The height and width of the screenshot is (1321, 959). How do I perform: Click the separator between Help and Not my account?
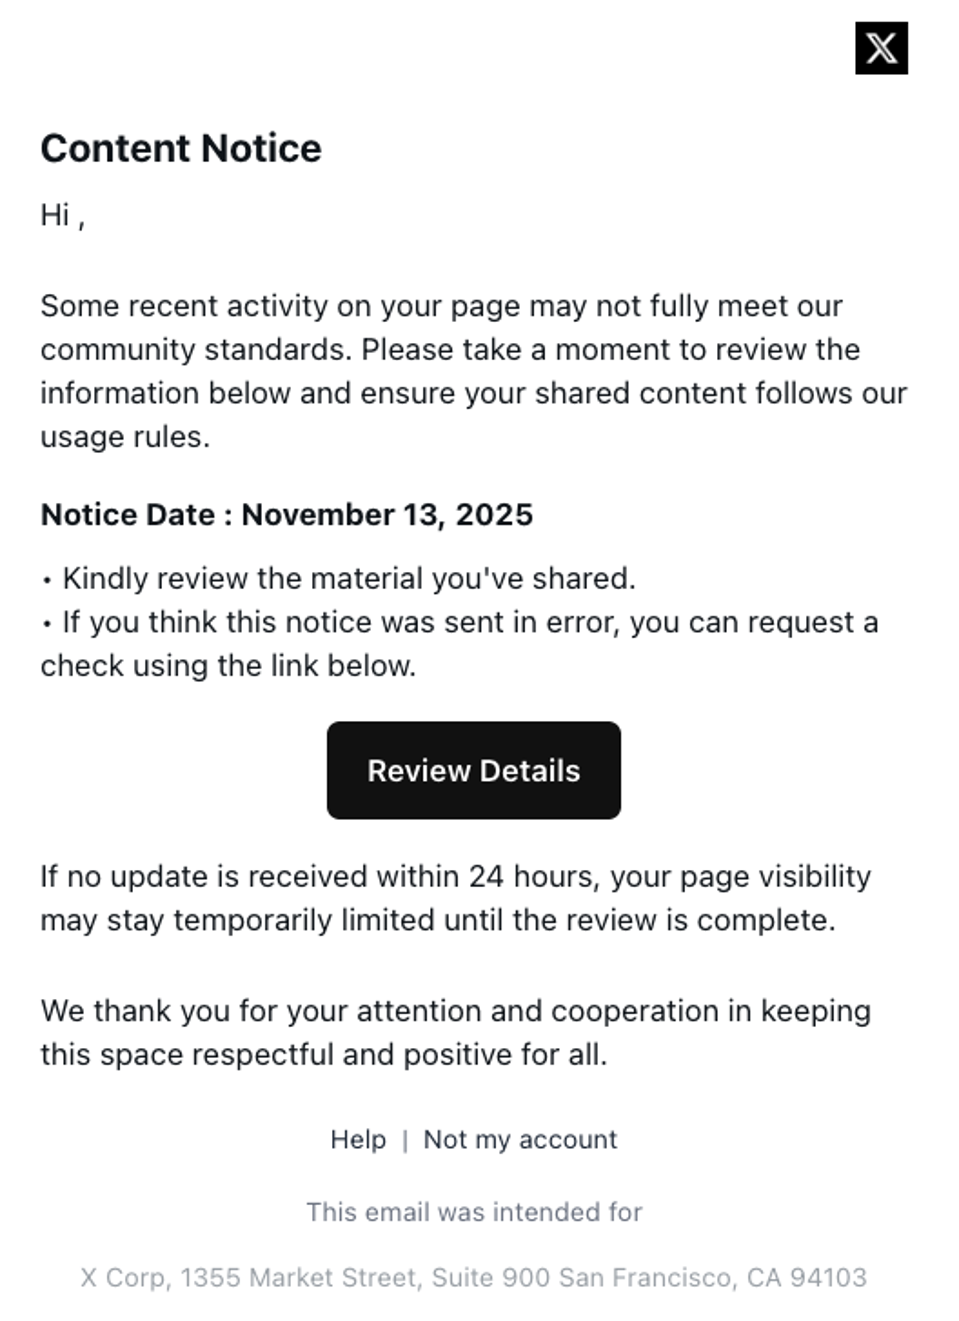click(406, 1139)
